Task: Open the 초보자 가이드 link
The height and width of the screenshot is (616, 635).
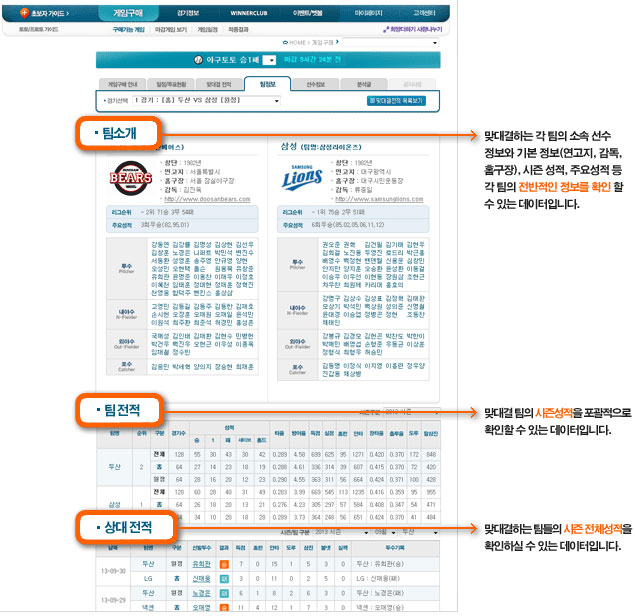Action: 50,13
